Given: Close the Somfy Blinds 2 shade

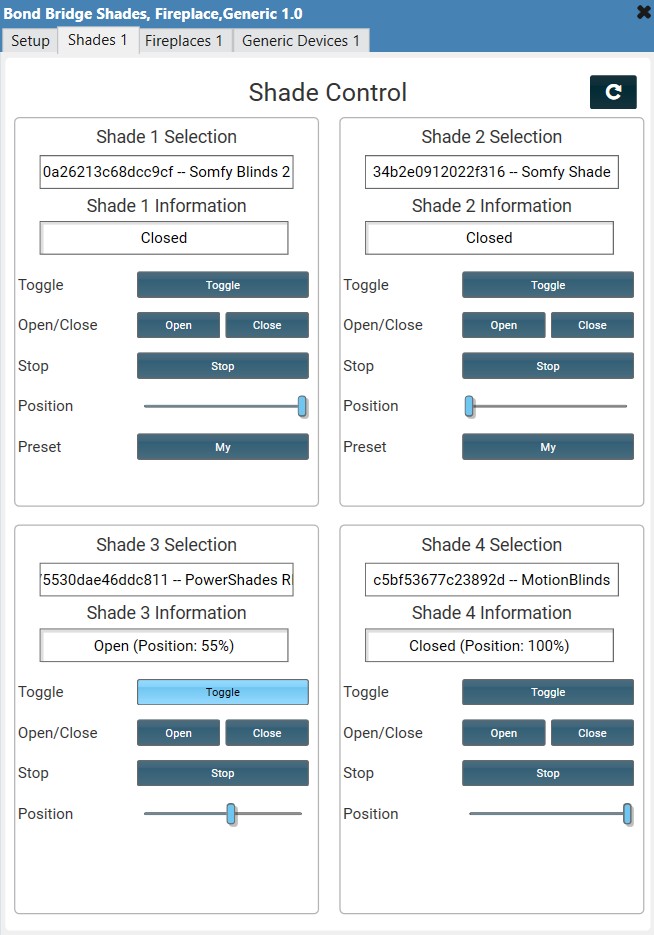Looking at the screenshot, I should pos(267,324).
